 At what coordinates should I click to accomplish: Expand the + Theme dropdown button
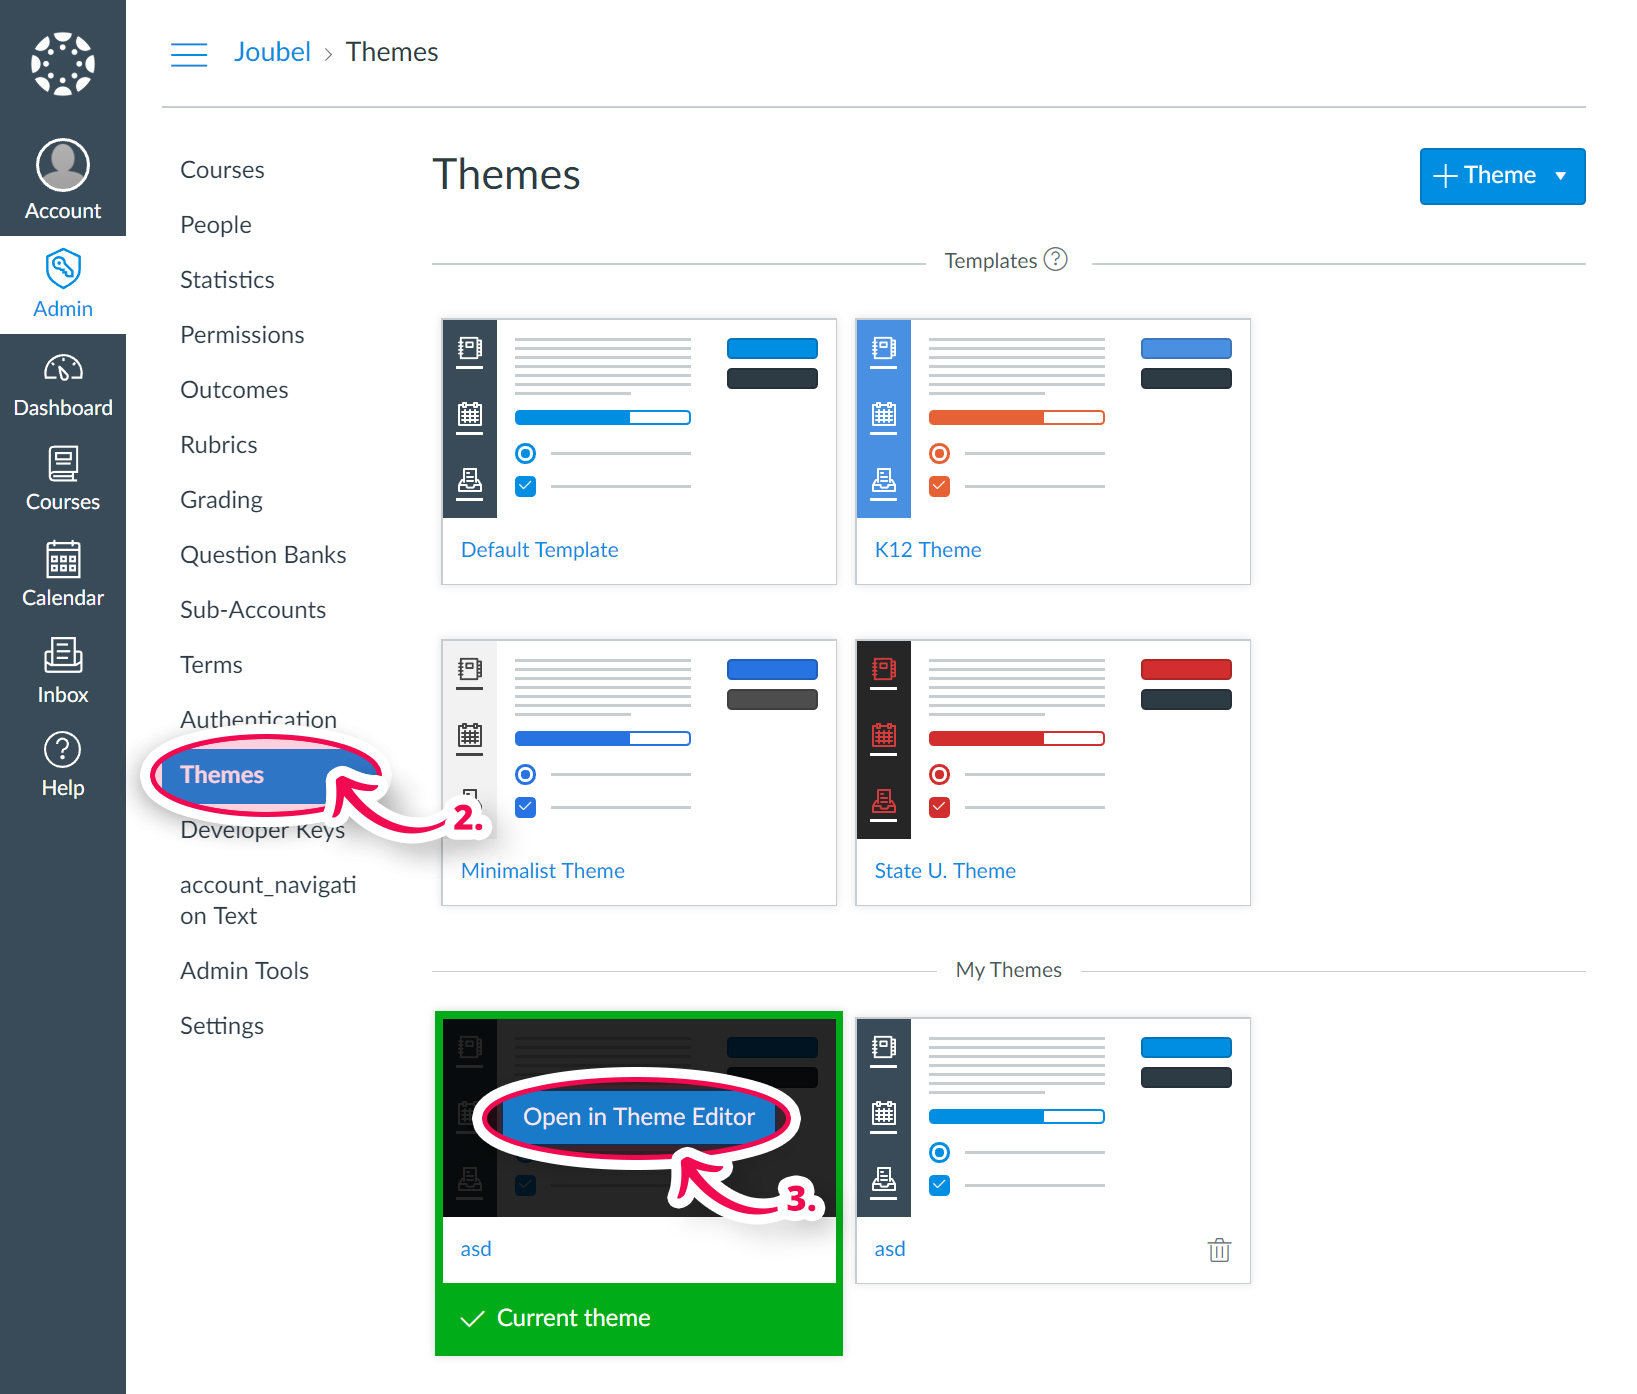coord(1502,176)
